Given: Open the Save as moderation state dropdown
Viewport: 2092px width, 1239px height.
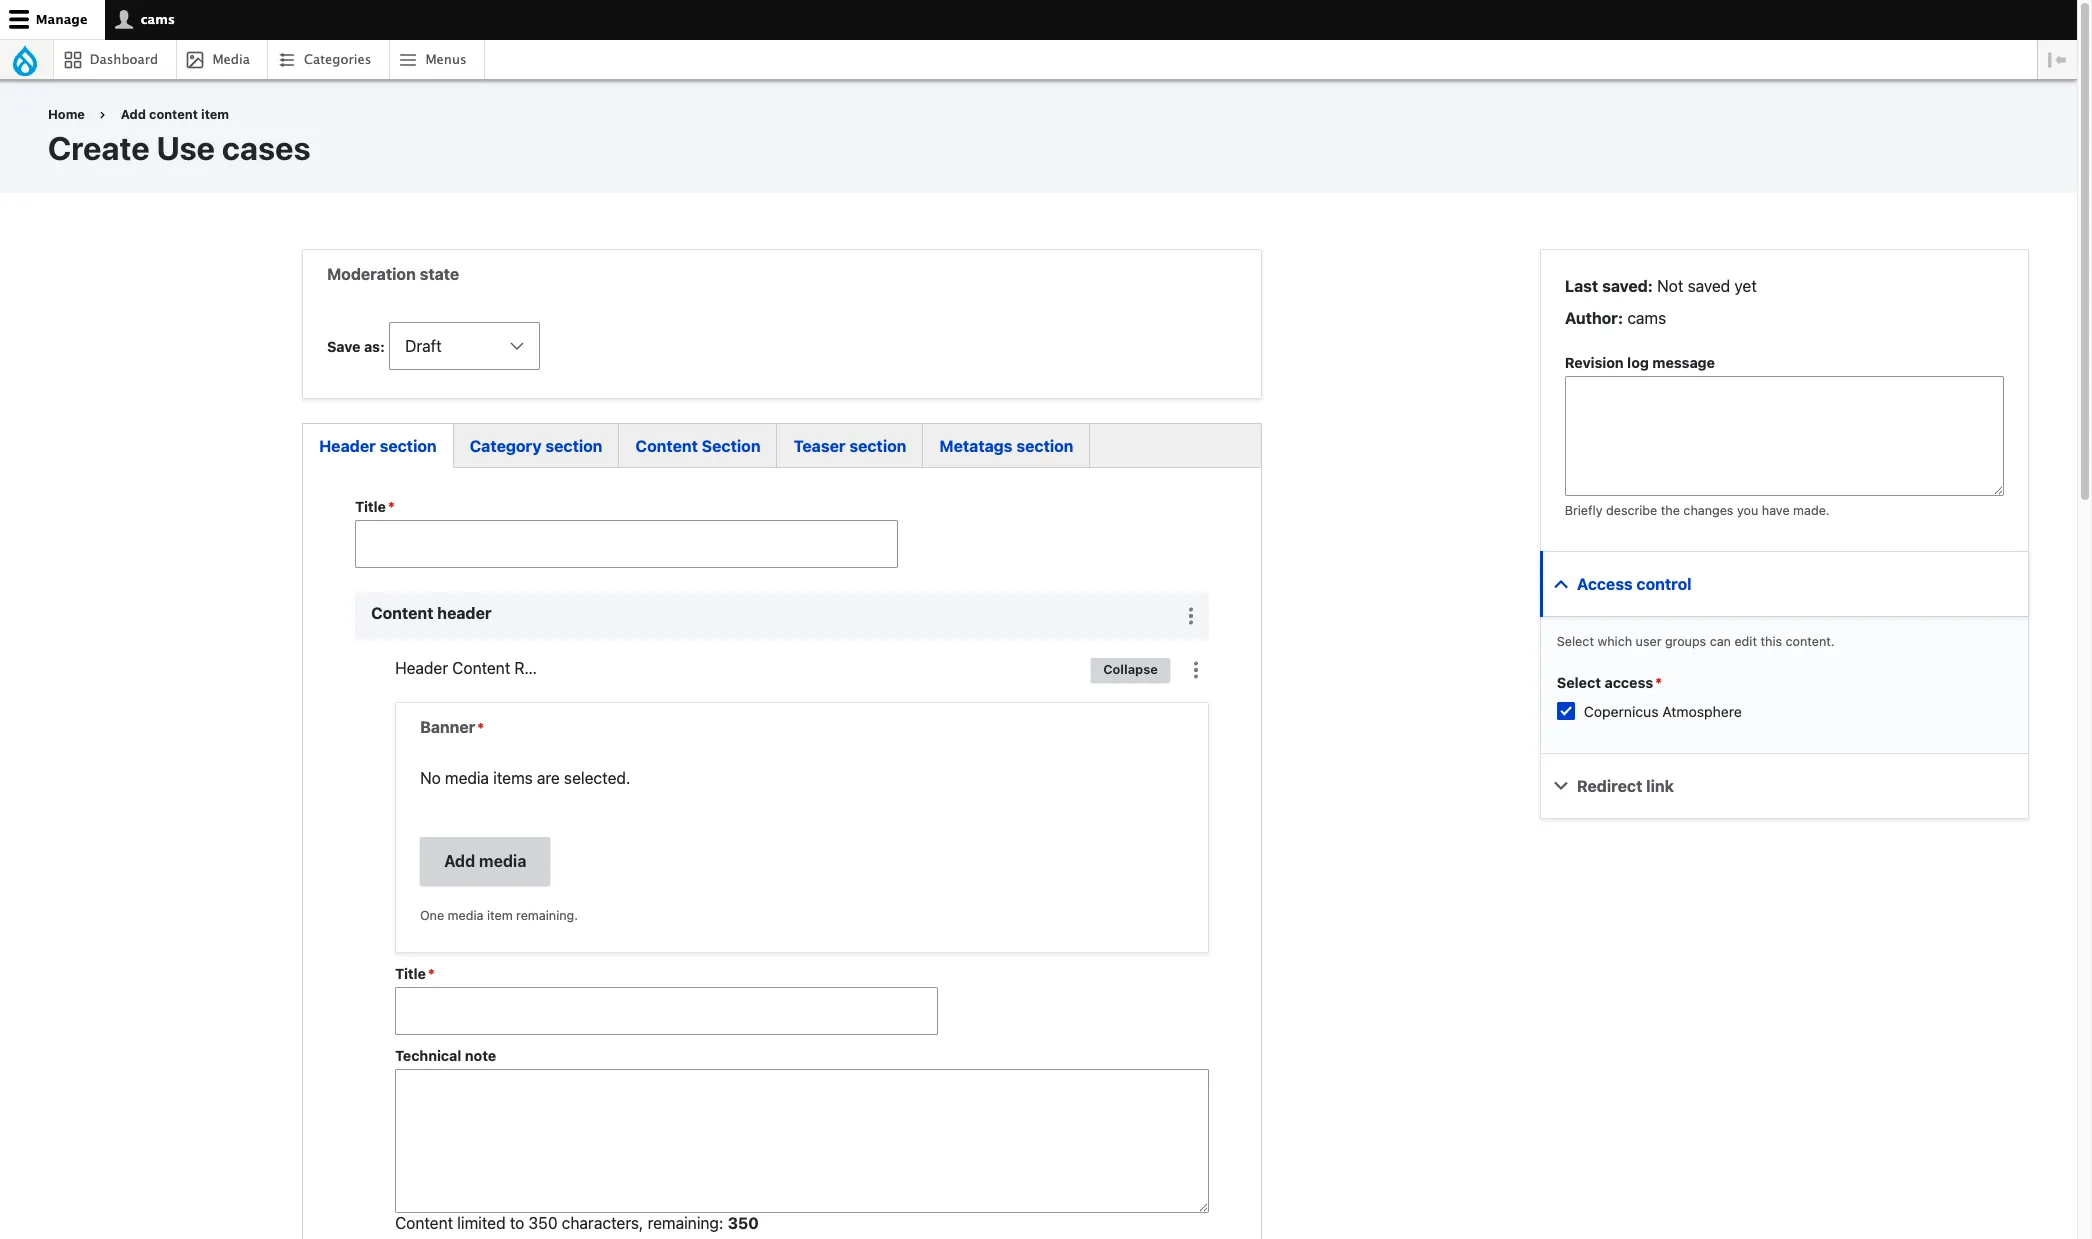Looking at the screenshot, I should [x=464, y=346].
